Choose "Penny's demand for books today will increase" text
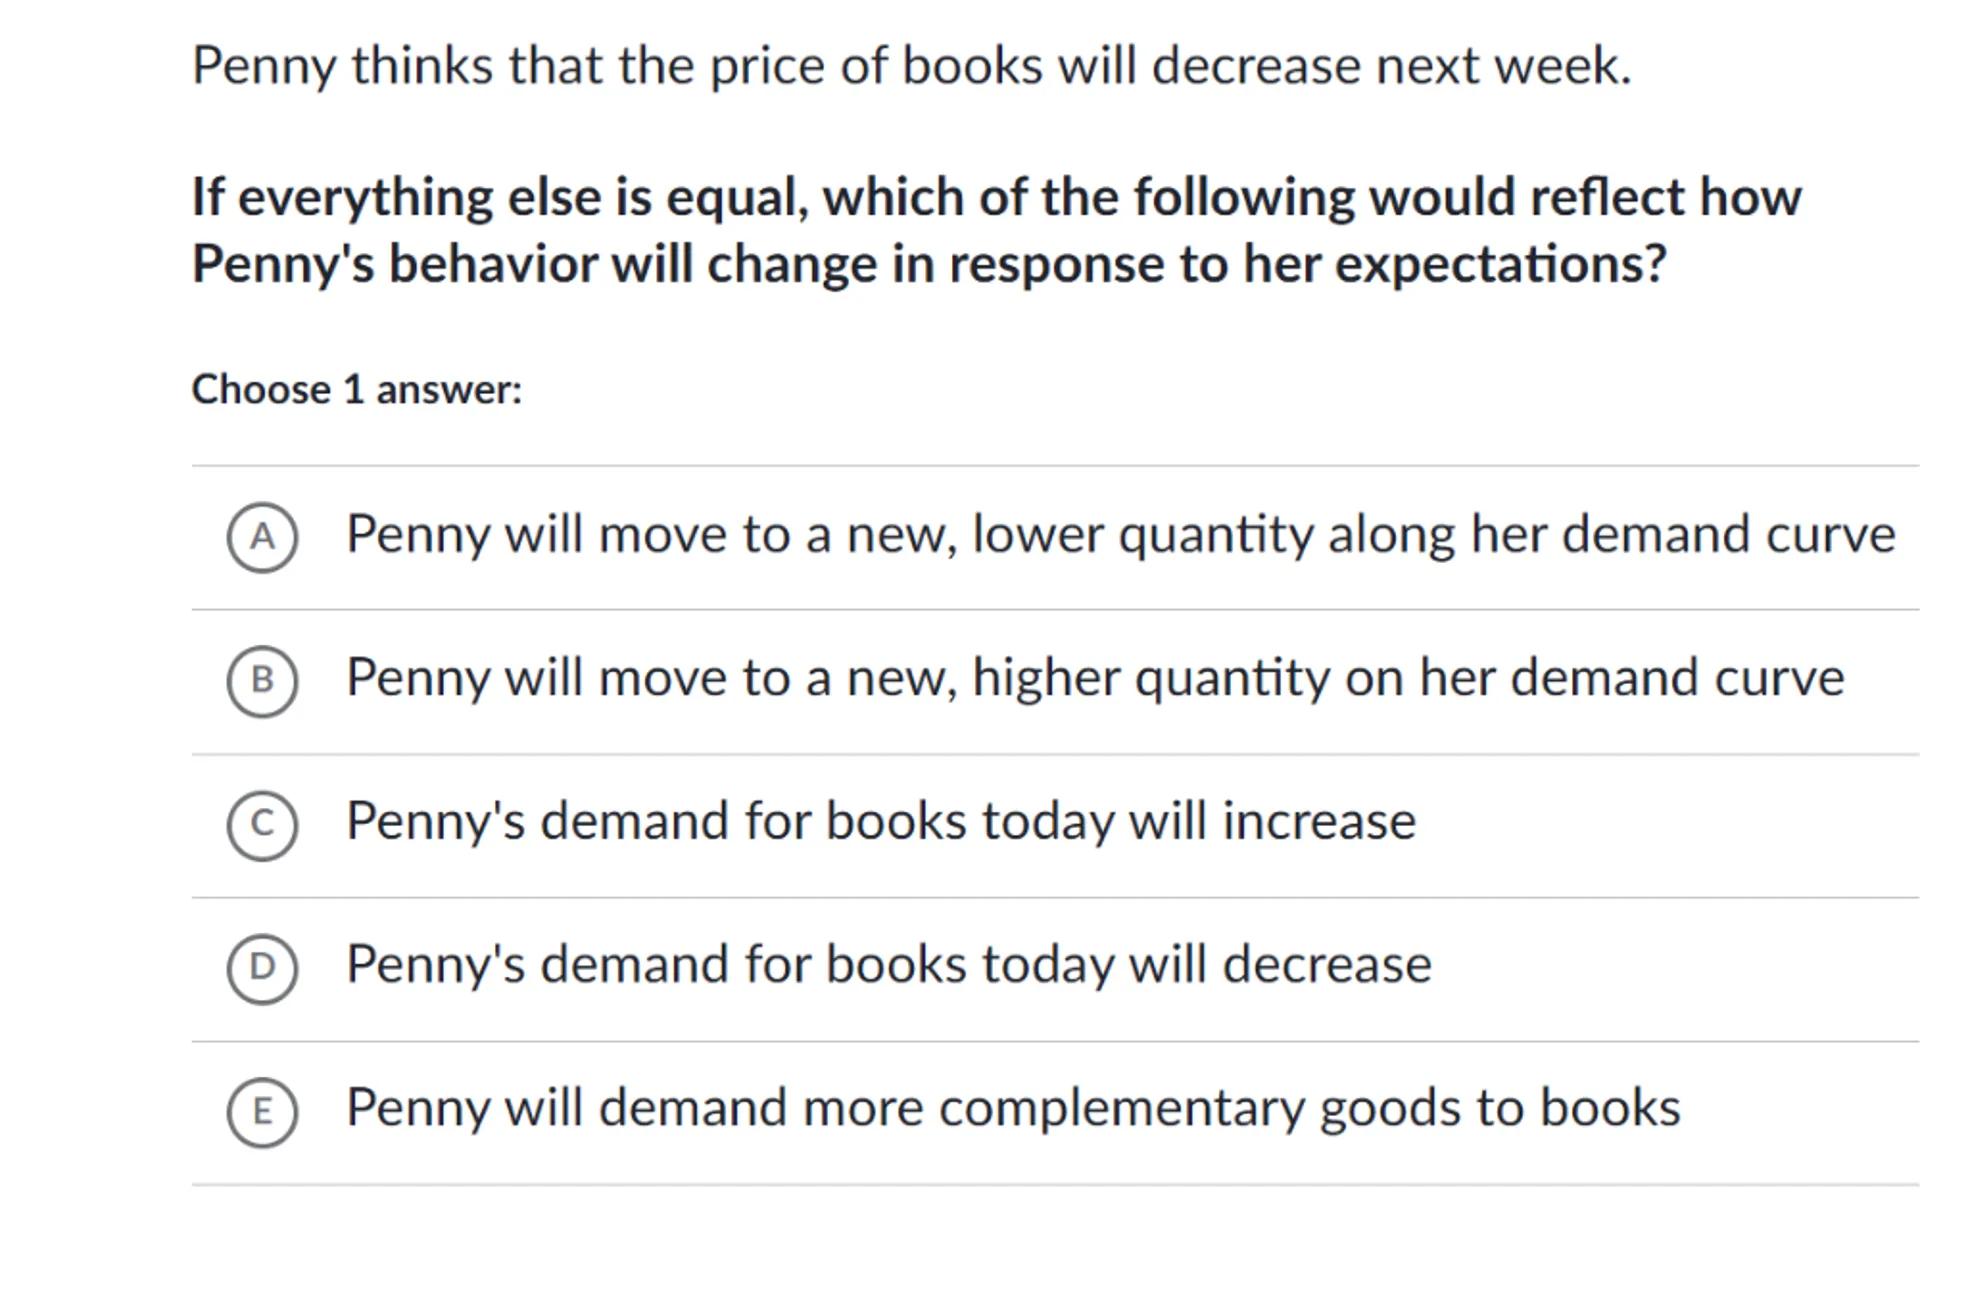The width and height of the screenshot is (1965, 1305). tap(880, 822)
